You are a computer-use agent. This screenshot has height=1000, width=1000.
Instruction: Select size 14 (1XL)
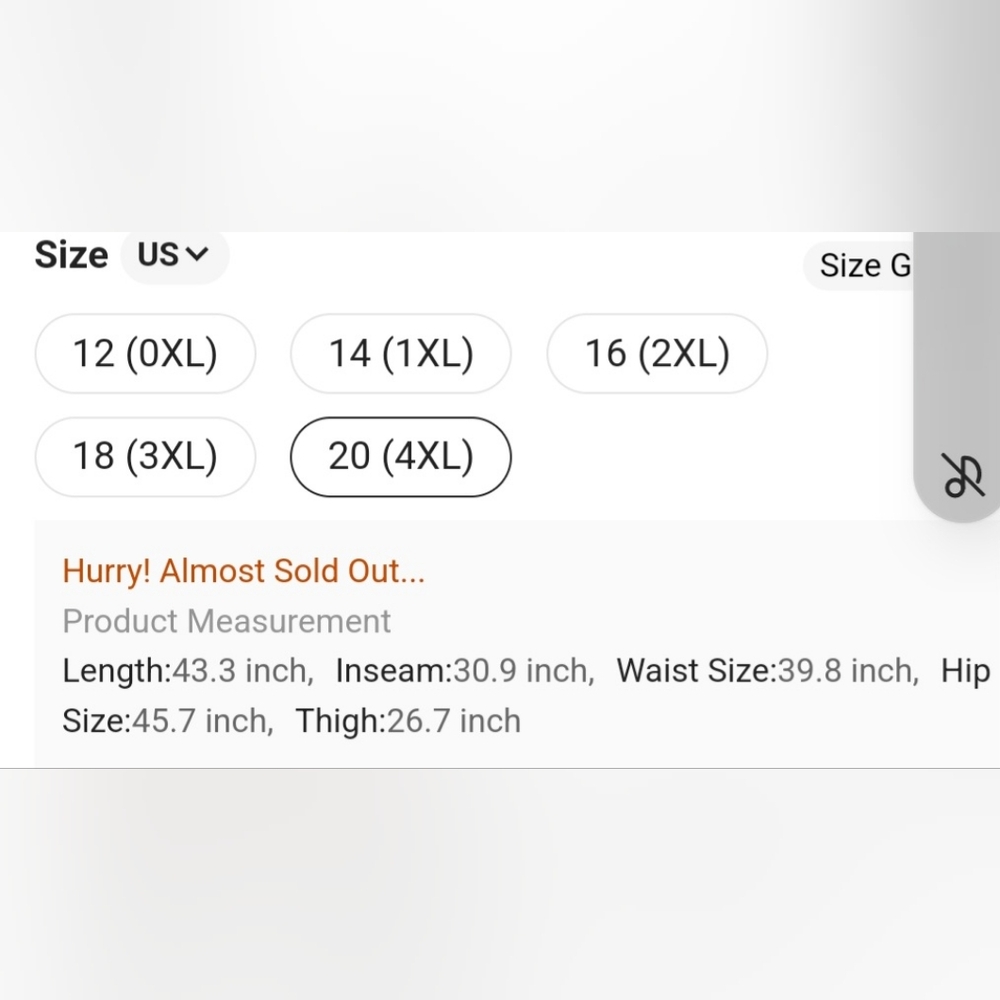pyautogui.click(x=401, y=353)
